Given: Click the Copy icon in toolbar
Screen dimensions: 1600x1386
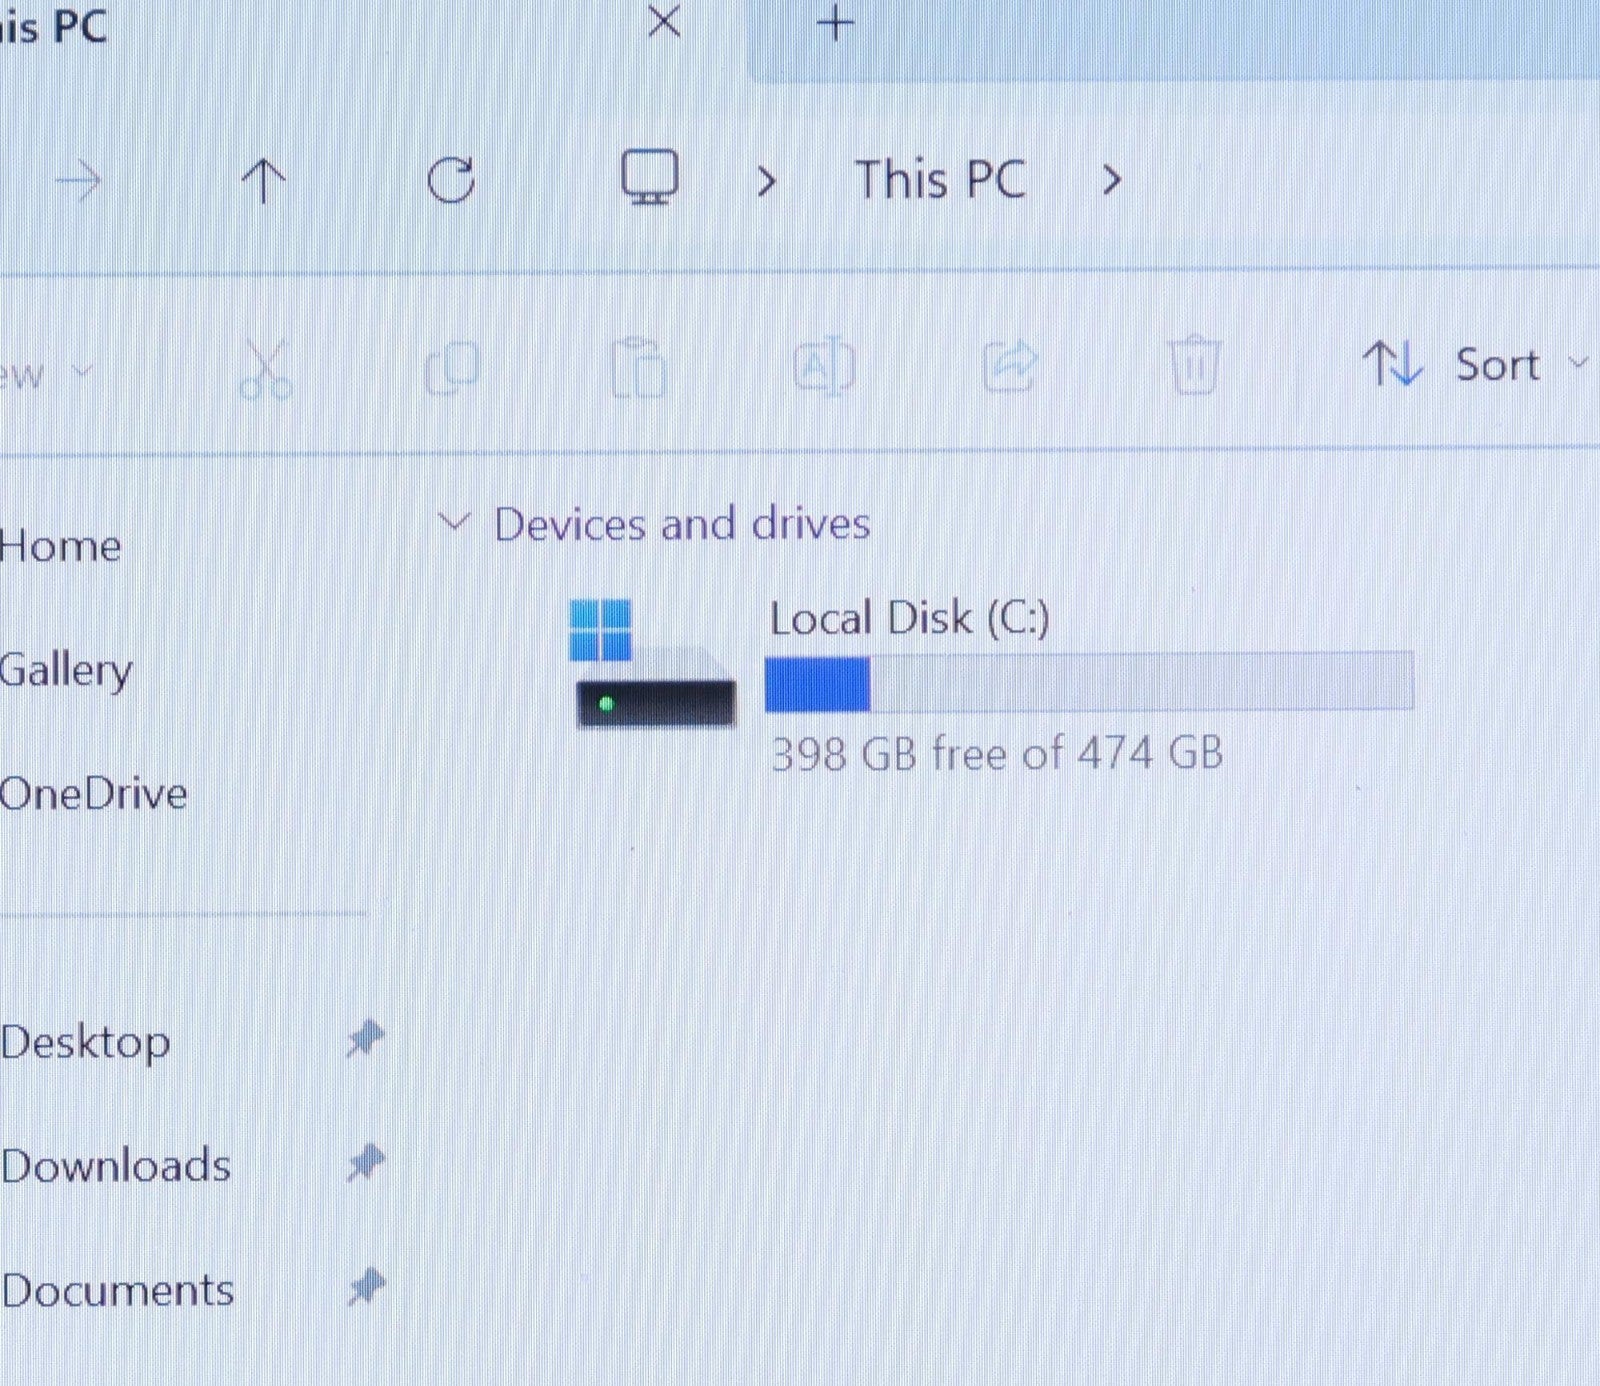Looking at the screenshot, I should pyautogui.click(x=452, y=368).
